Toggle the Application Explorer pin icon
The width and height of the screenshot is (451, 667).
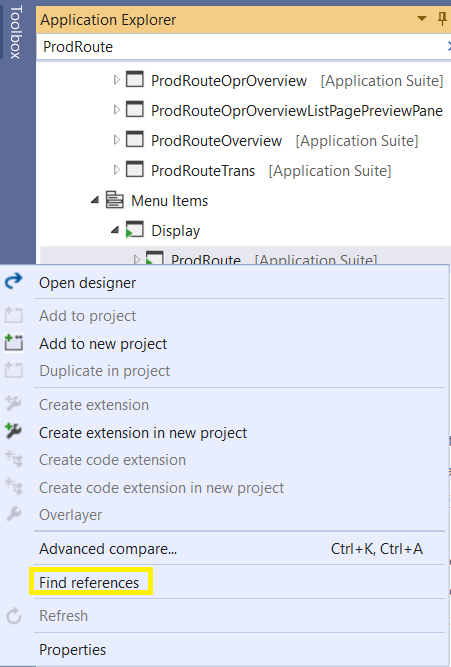click(442, 19)
